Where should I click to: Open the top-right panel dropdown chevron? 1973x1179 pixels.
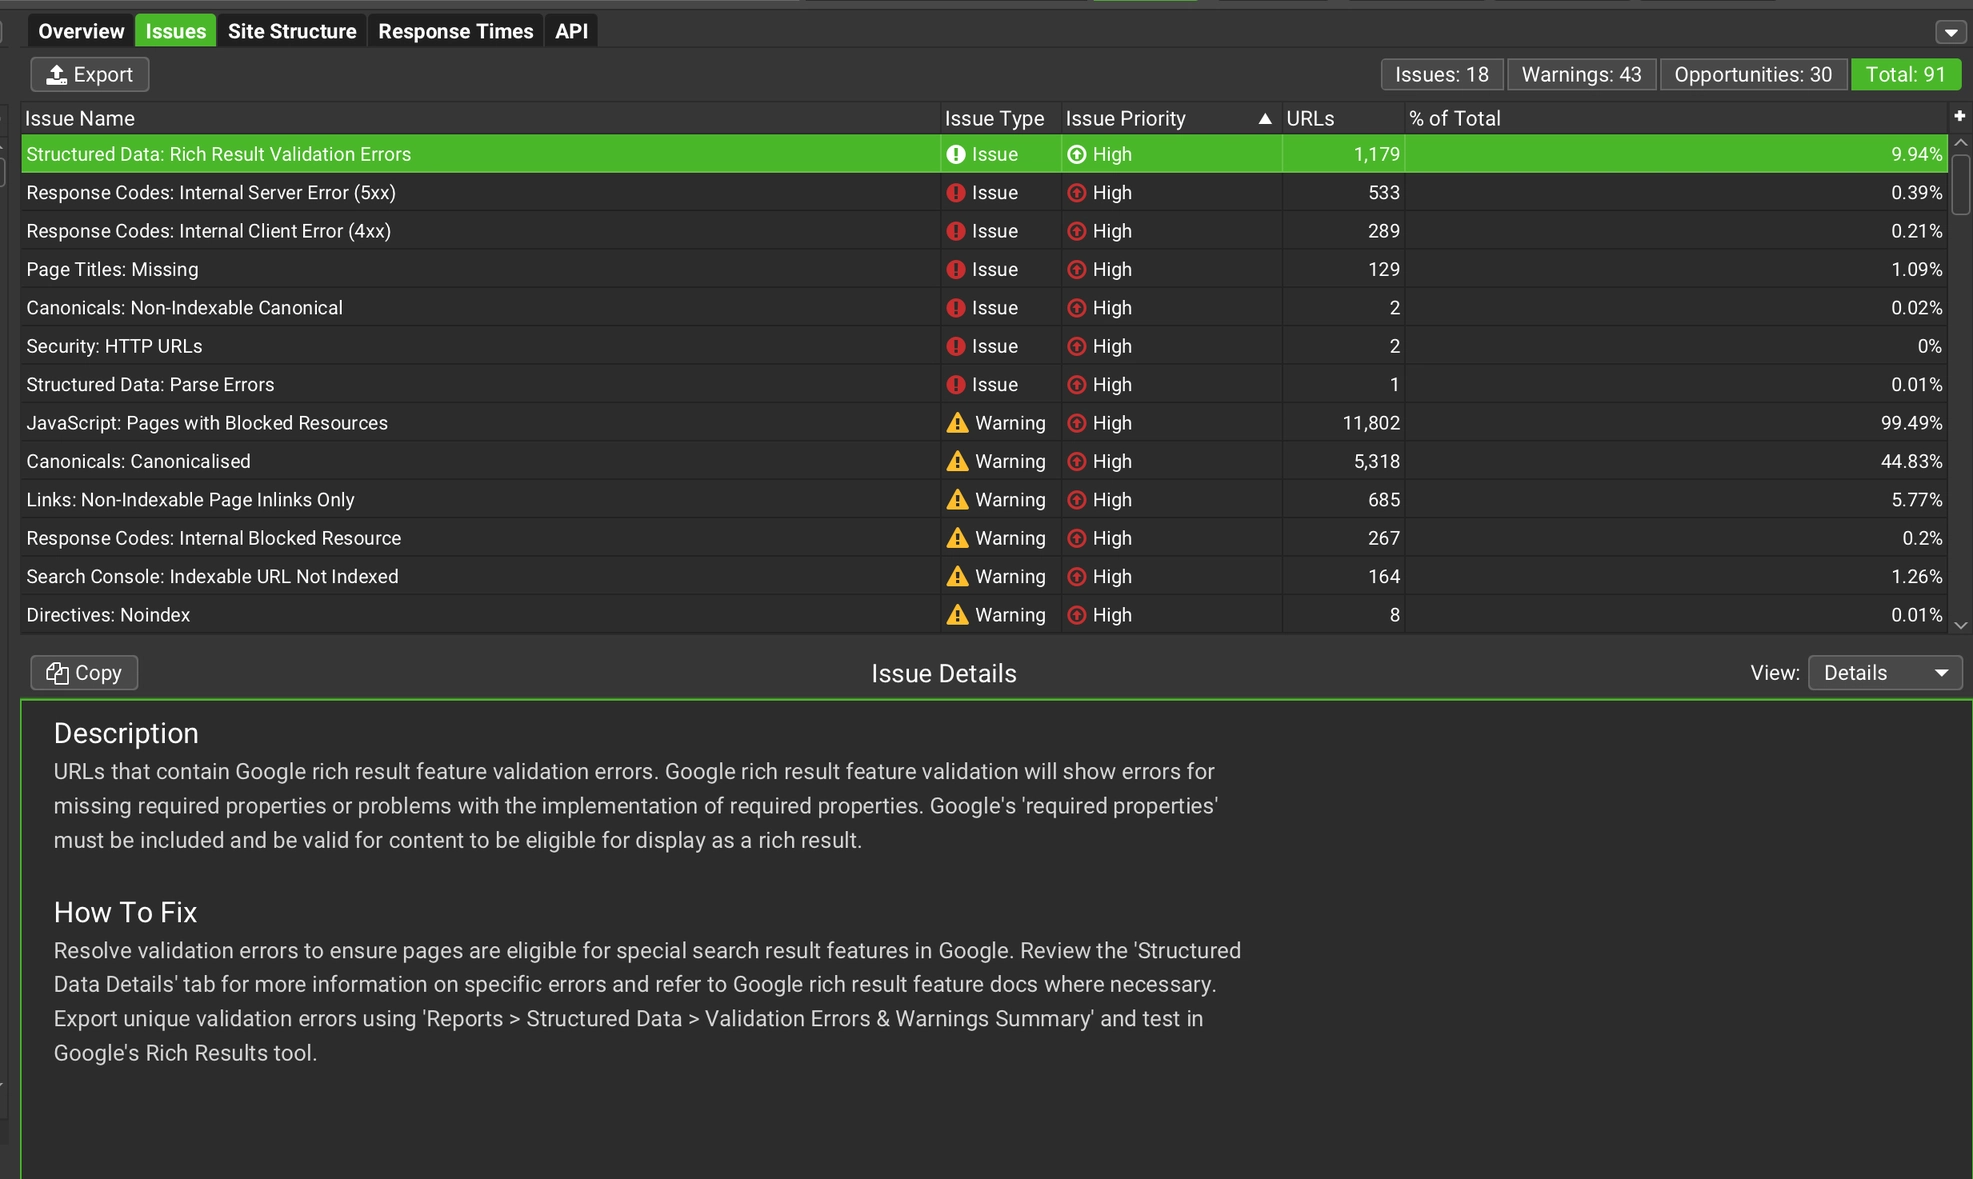pyautogui.click(x=1951, y=31)
